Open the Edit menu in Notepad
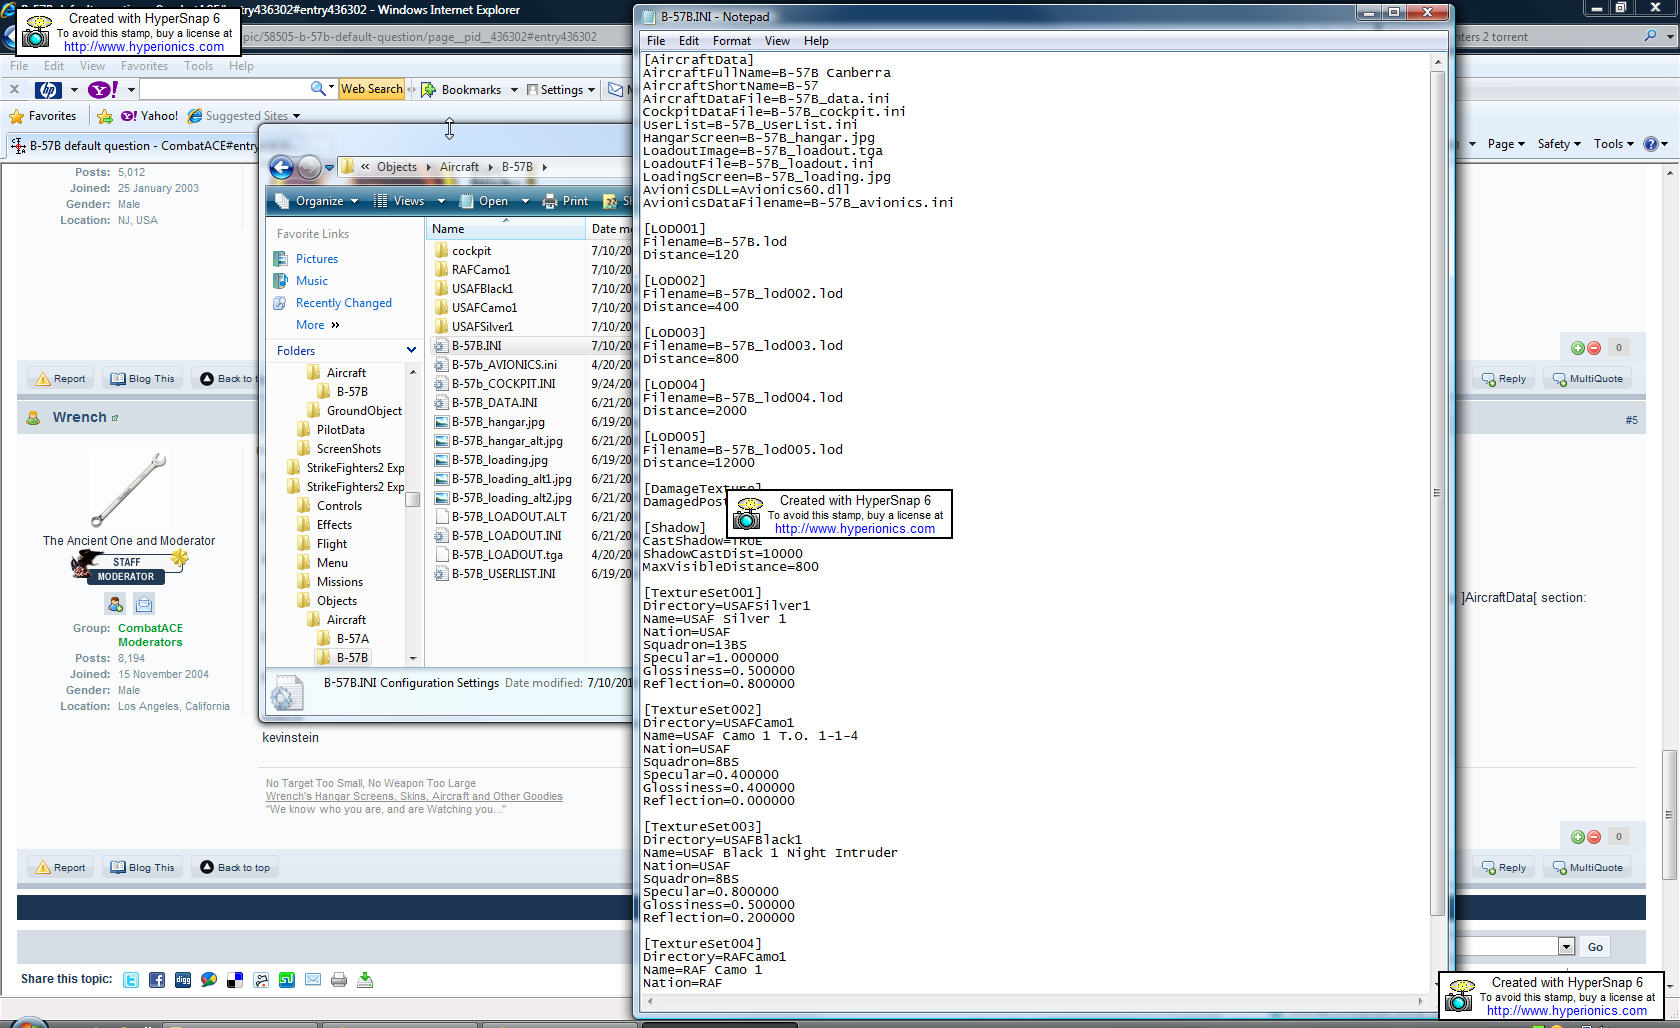 pyautogui.click(x=689, y=41)
